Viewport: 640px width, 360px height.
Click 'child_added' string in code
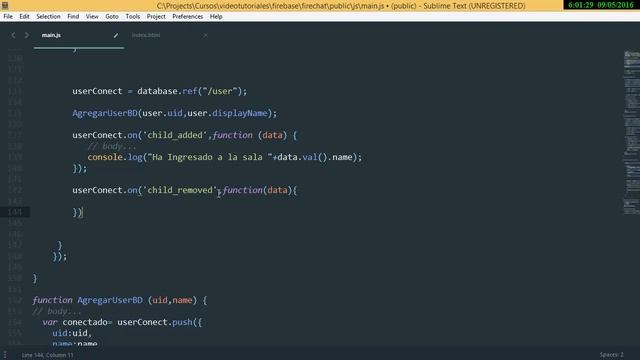click(175, 135)
